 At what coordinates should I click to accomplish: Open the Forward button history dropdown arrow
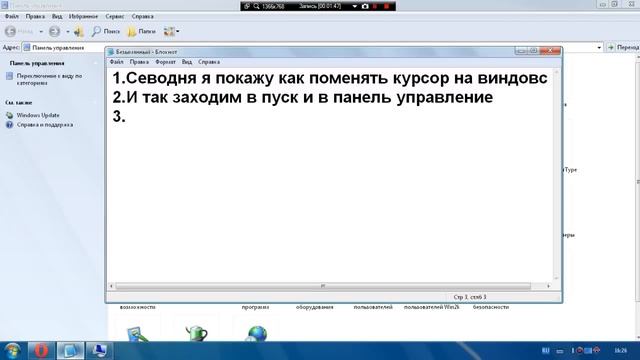tap(67, 31)
